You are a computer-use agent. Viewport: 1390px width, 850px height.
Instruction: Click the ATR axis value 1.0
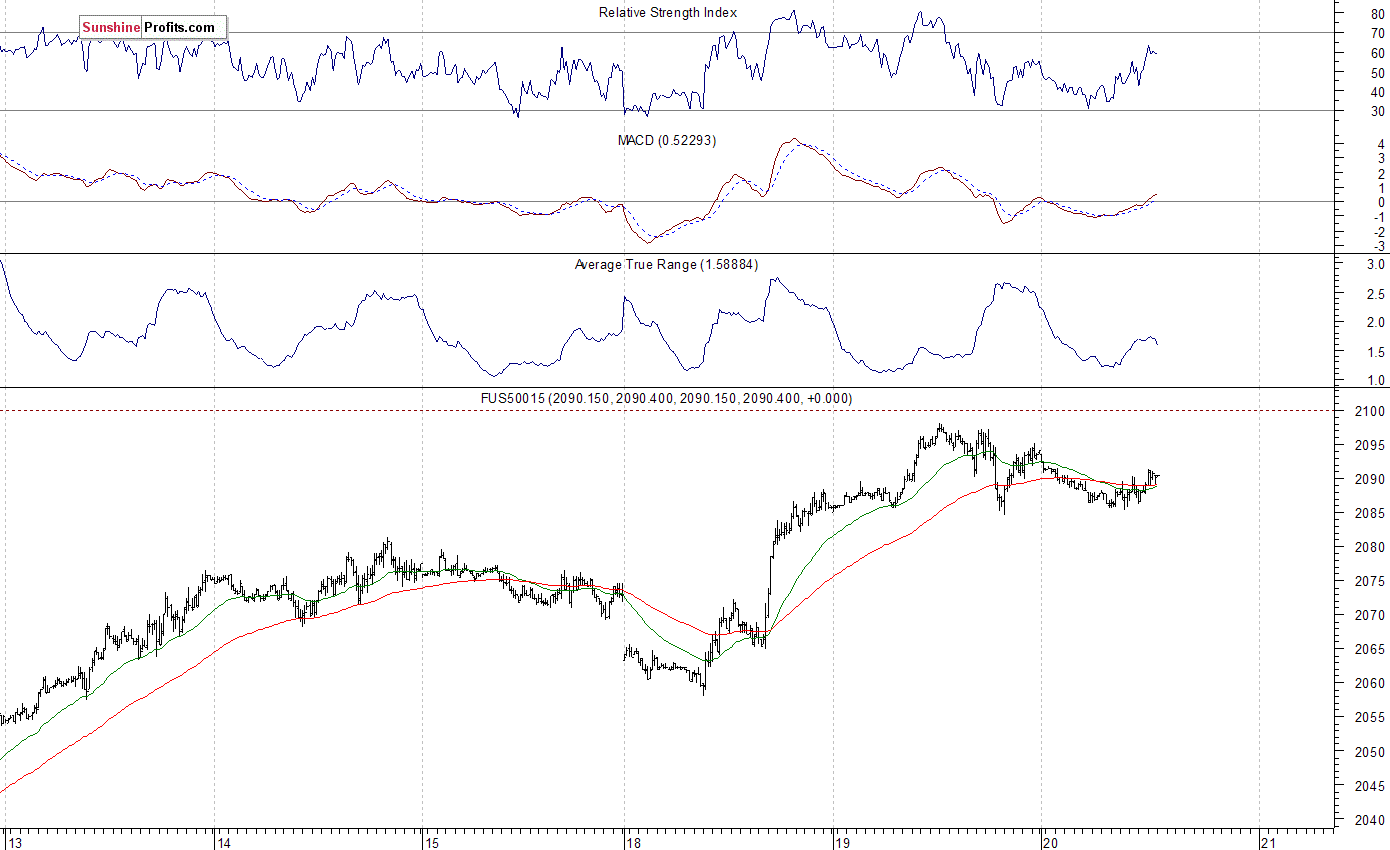1375,381
